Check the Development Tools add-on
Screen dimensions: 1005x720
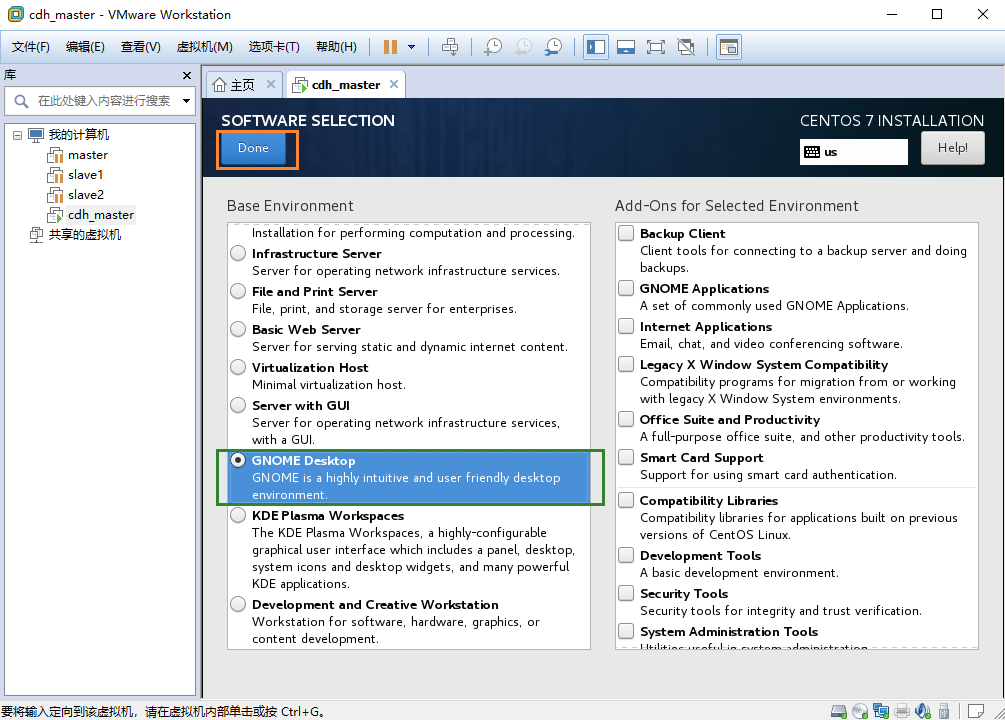[x=626, y=555]
